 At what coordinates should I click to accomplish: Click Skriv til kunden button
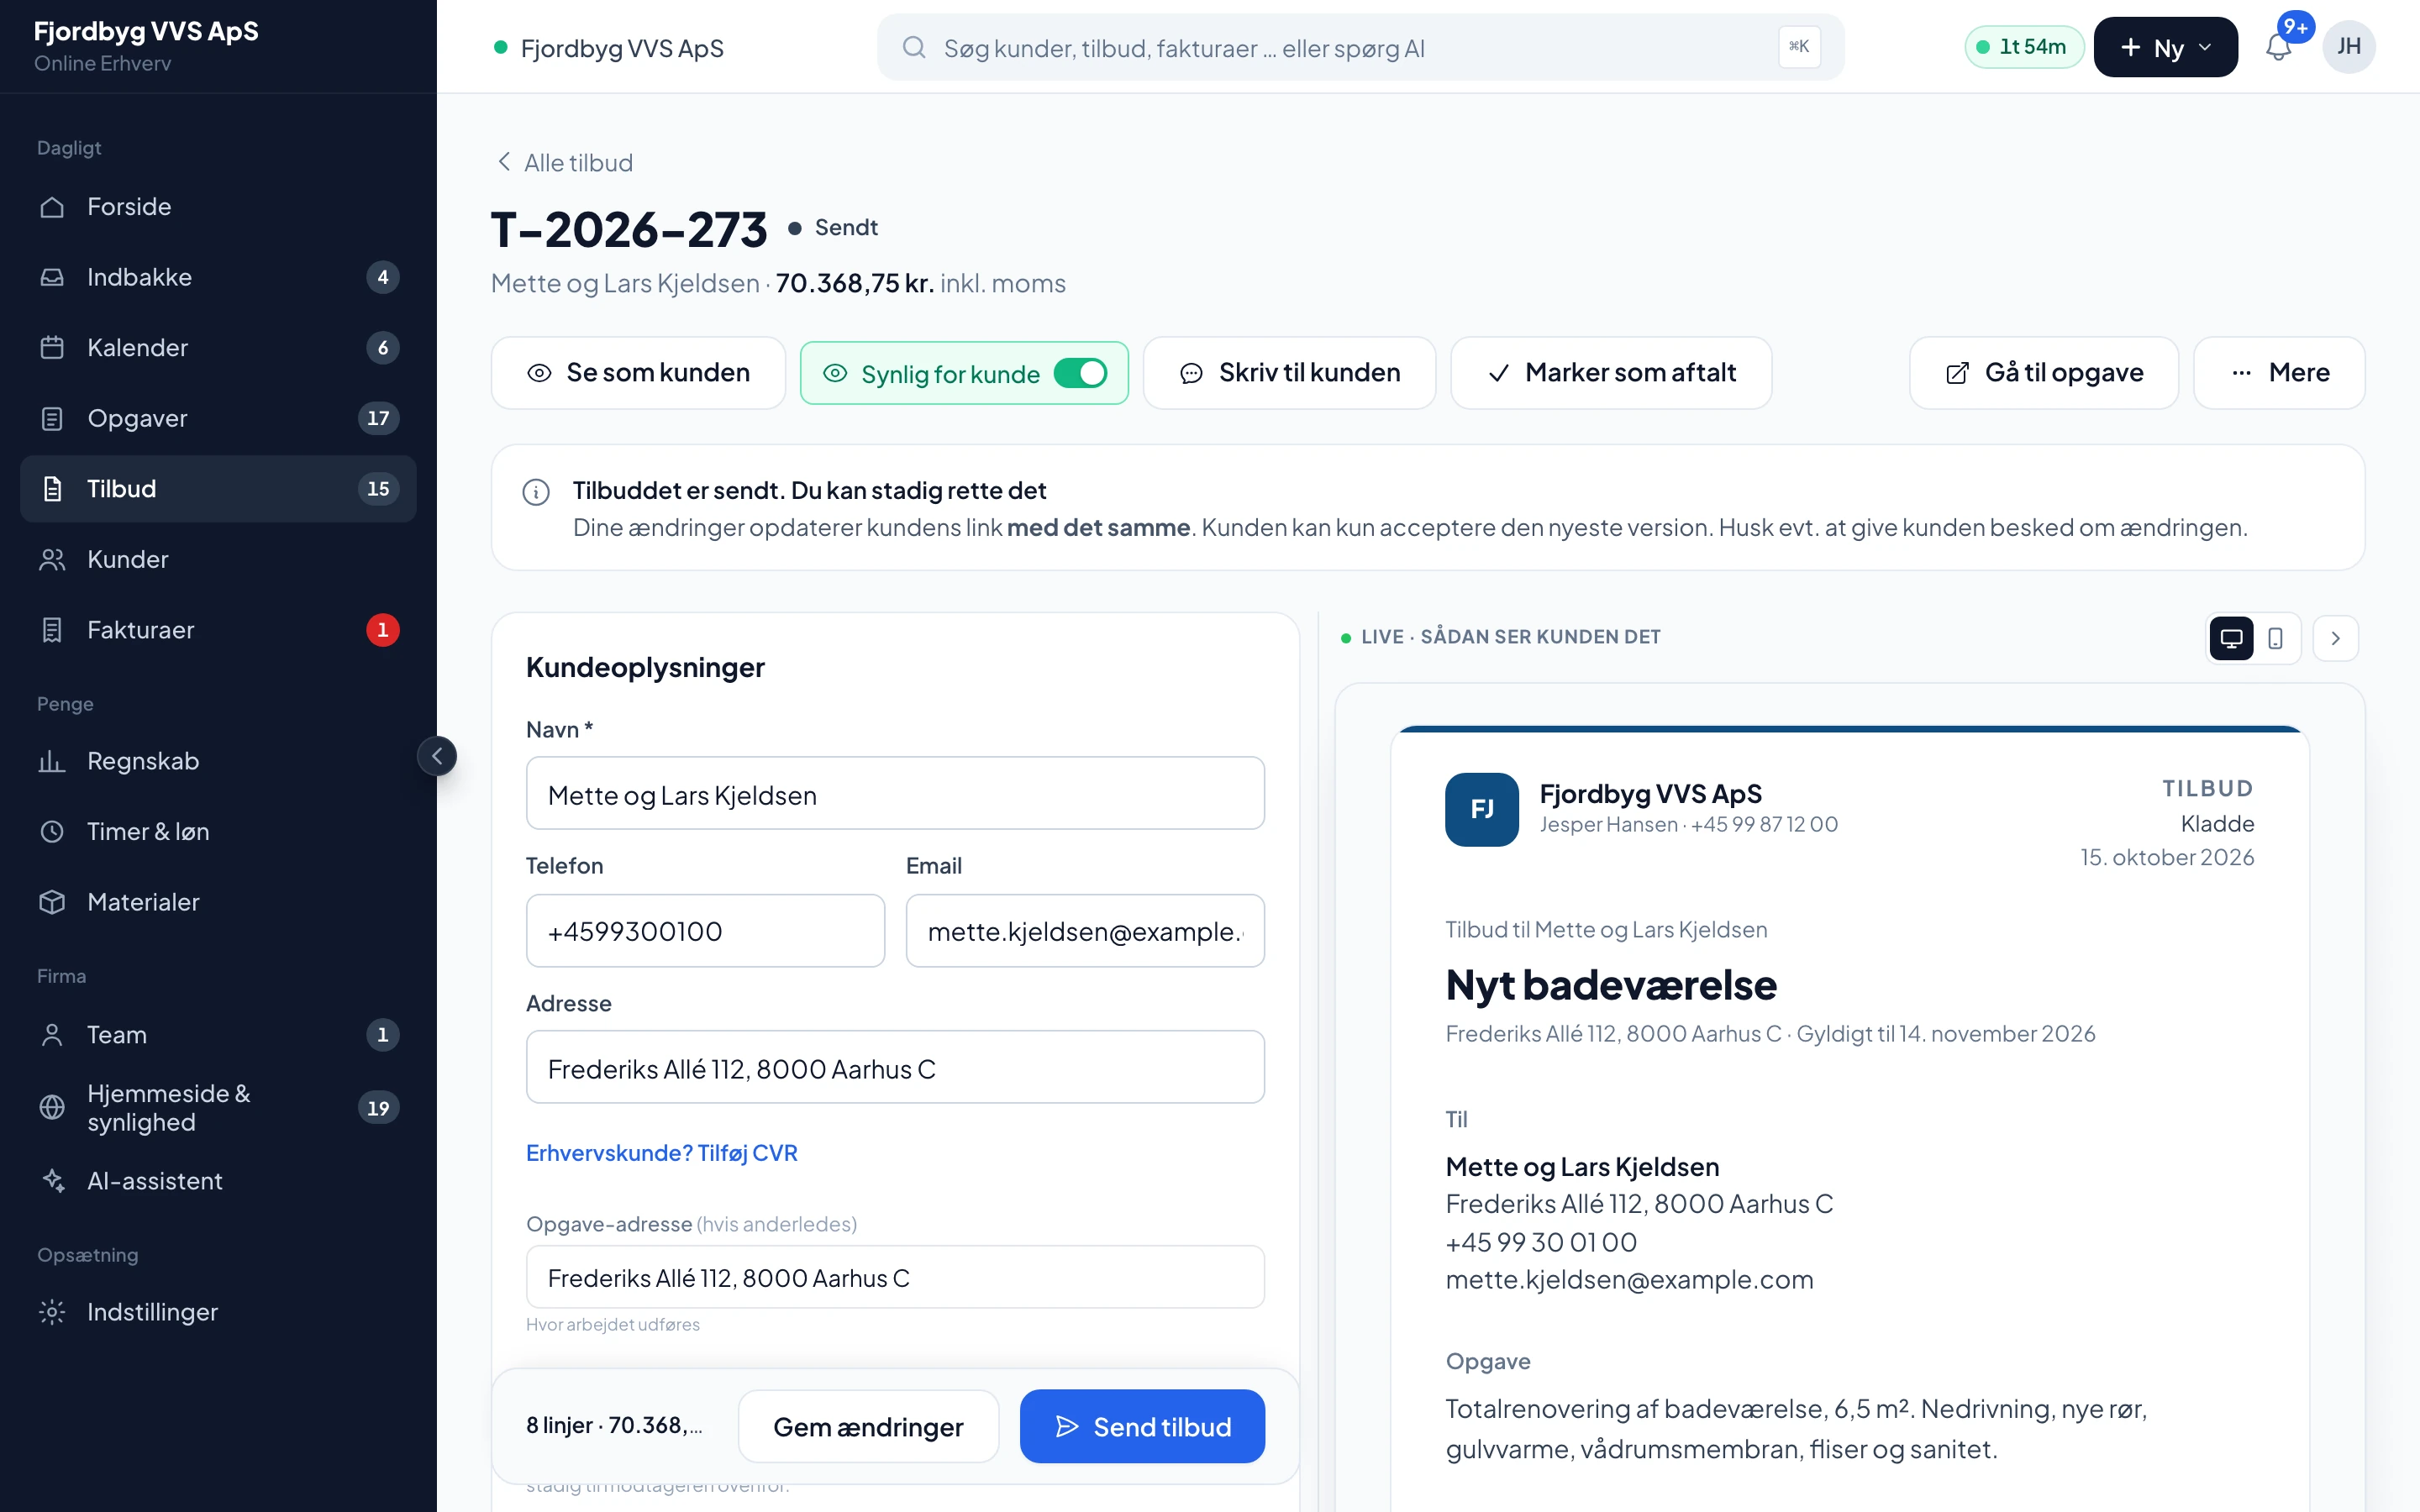pos(1289,373)
